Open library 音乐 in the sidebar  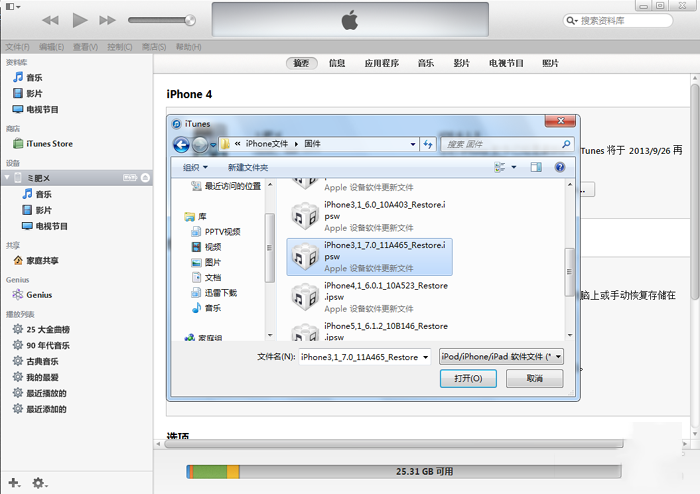coord(34,78)
